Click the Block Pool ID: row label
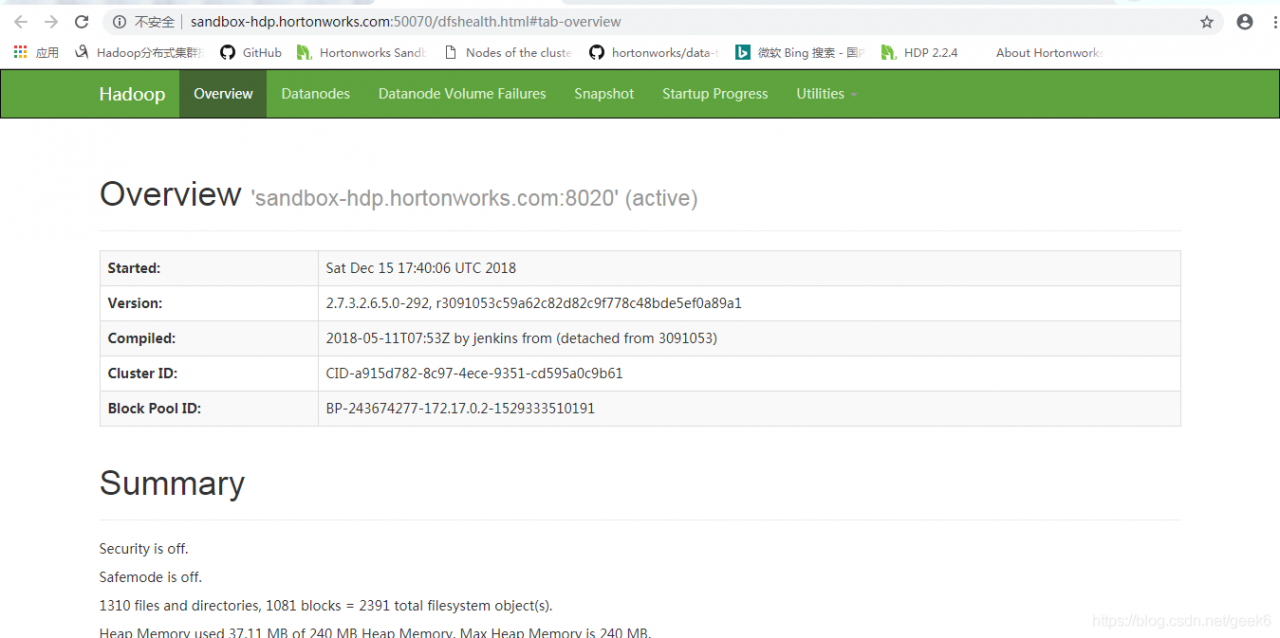 pyautogui.click(x=155, y=408)
